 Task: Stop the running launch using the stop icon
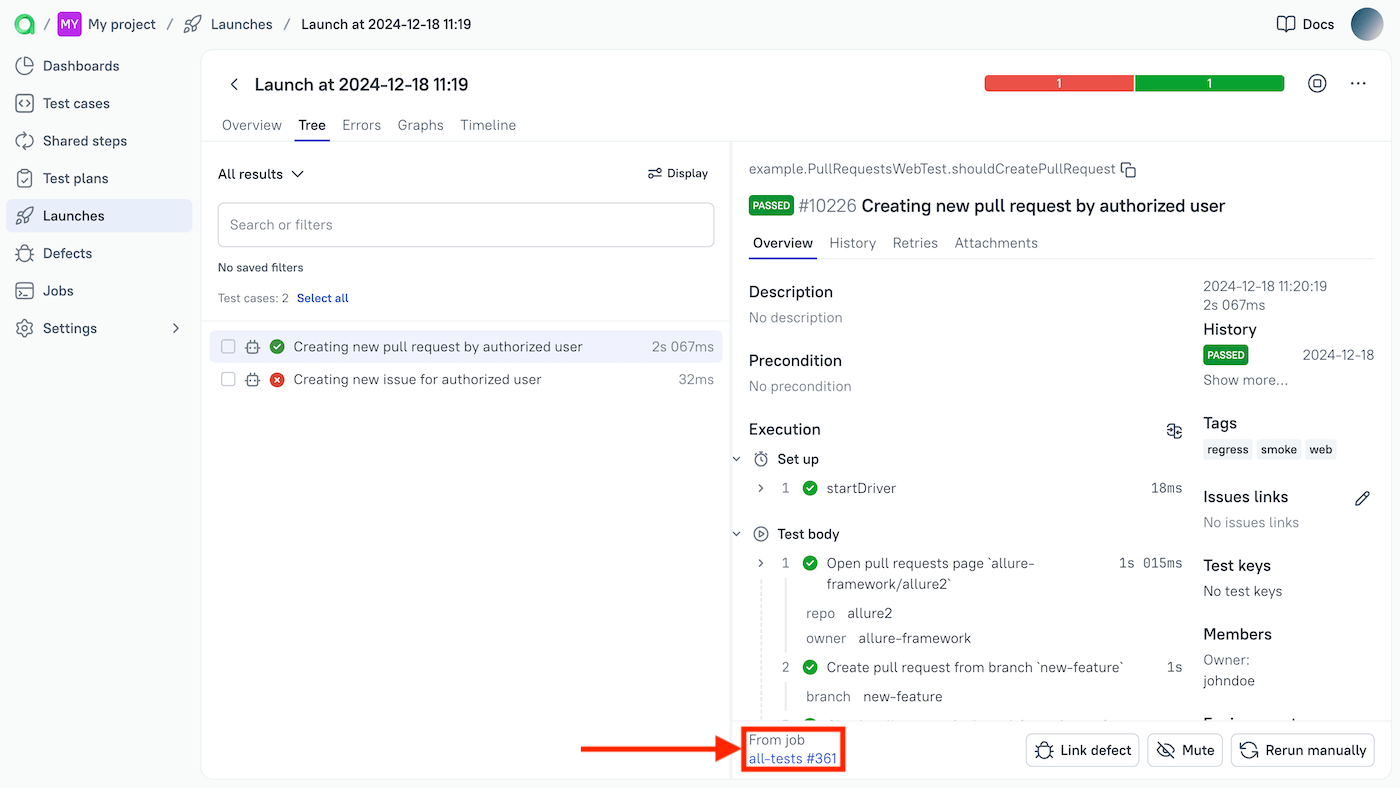point(1316,84)
